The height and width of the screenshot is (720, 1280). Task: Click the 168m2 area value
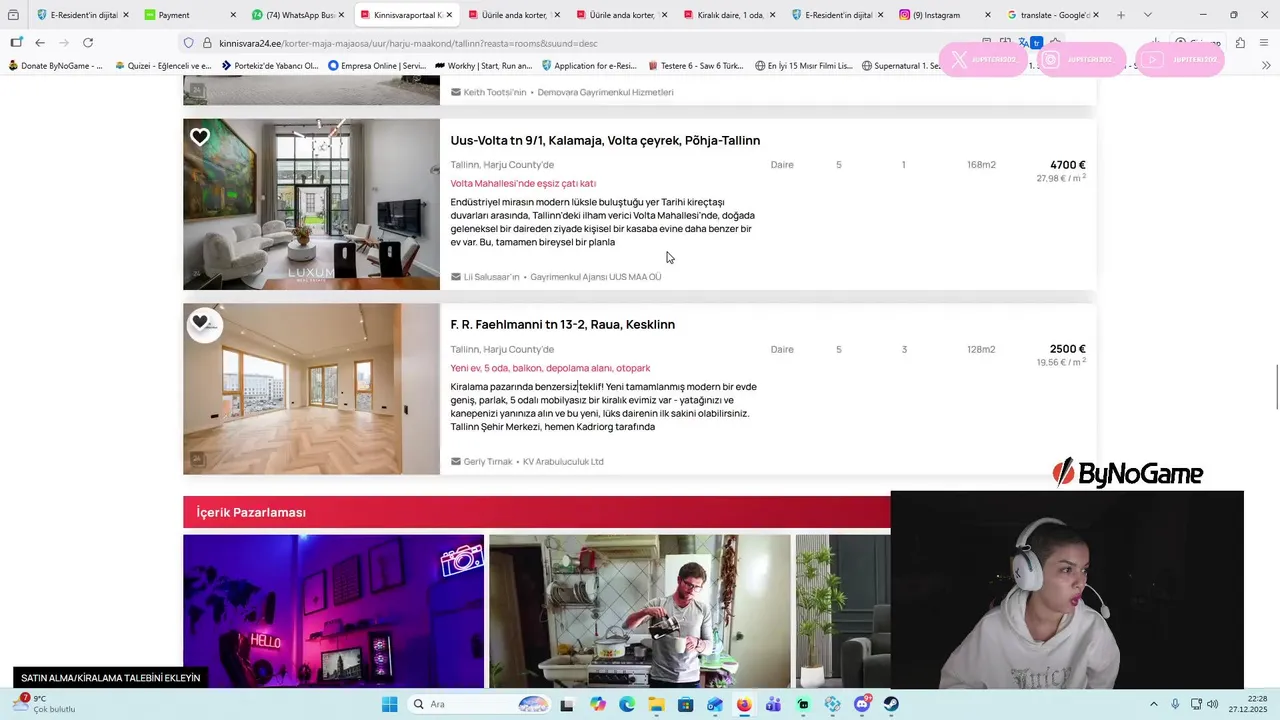click(x=981, y=165)
